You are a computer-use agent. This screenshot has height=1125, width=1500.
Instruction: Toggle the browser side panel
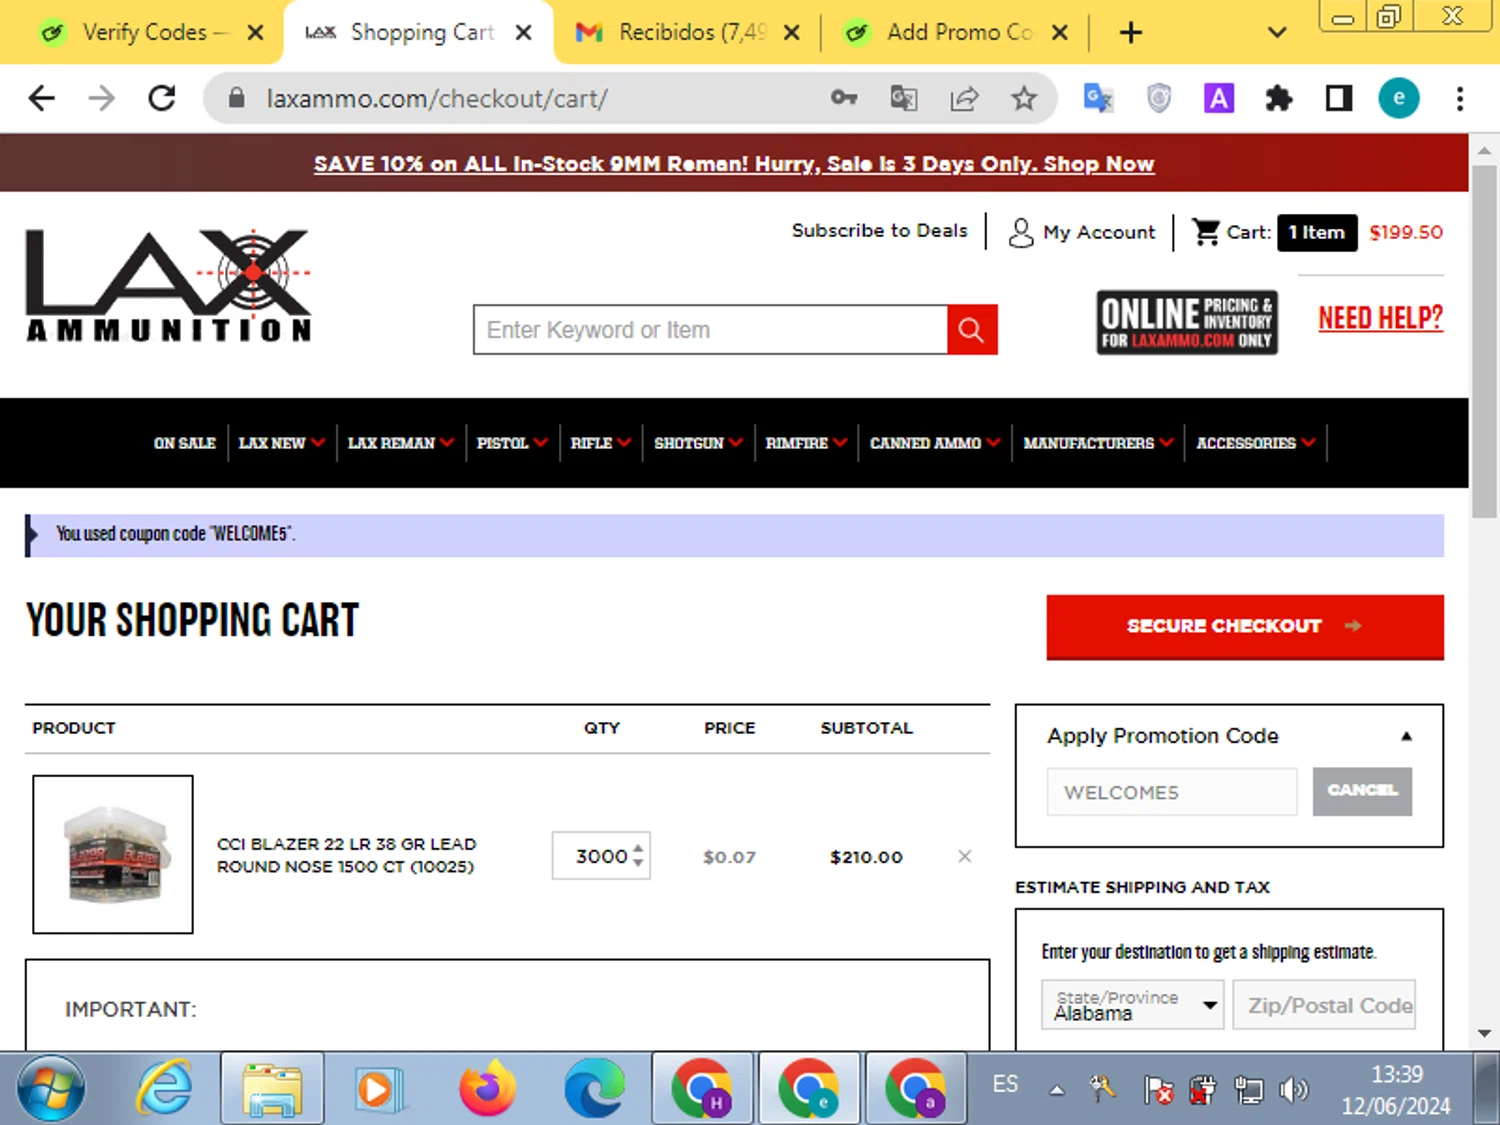pyautogui.click(x=1339, y=98)
